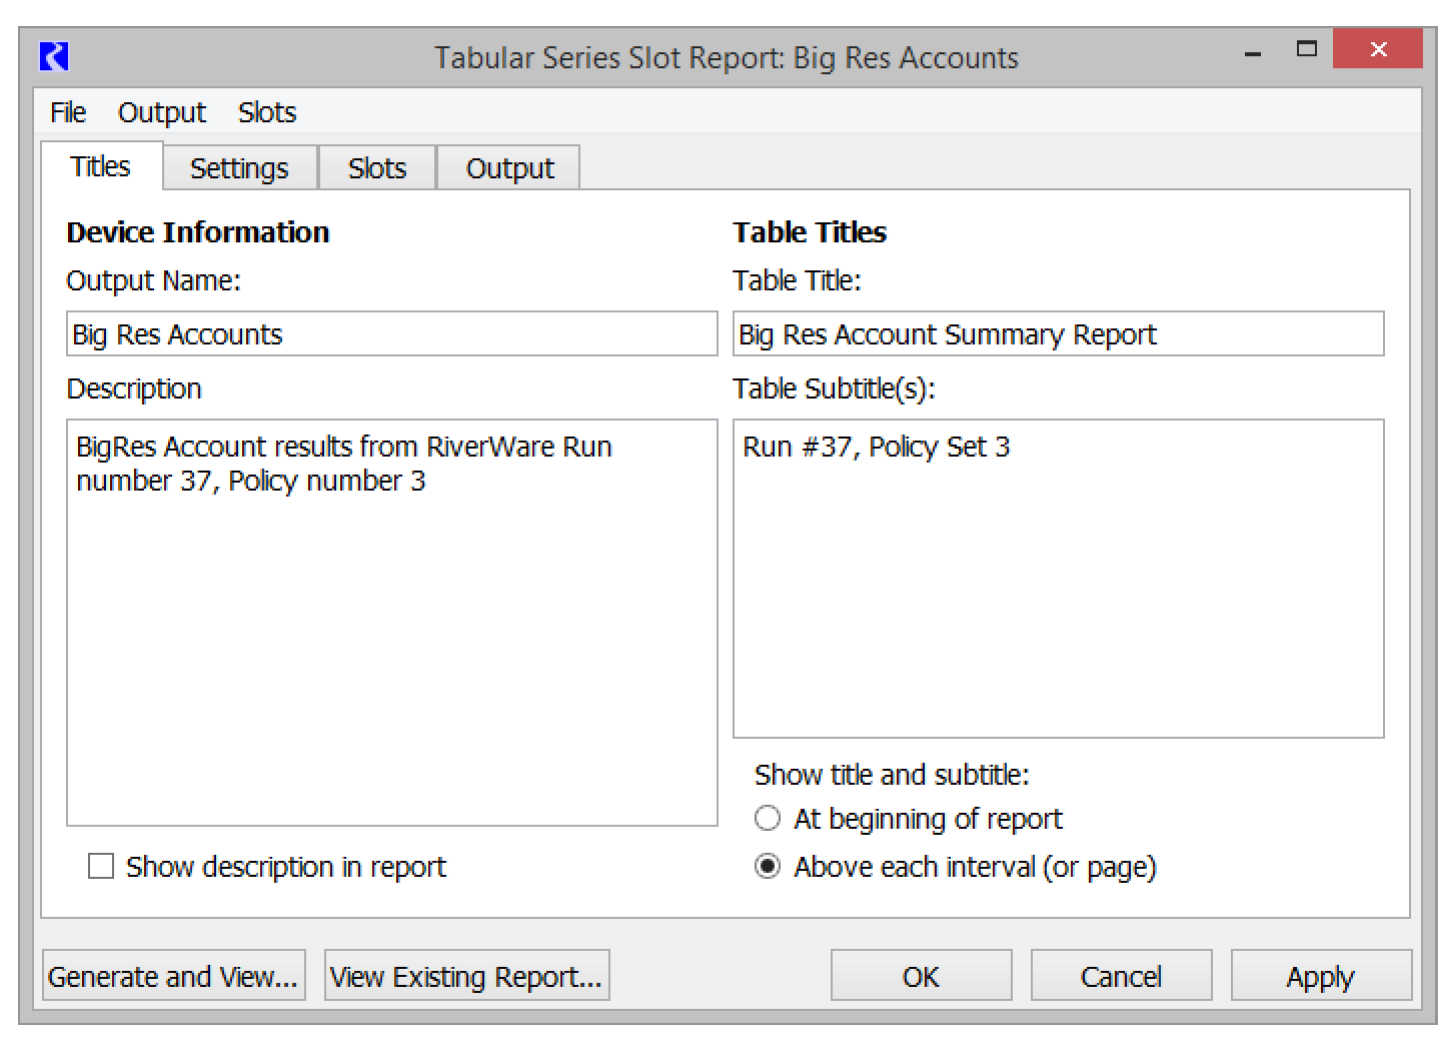Select At beginning of report option

coord(767,819)
